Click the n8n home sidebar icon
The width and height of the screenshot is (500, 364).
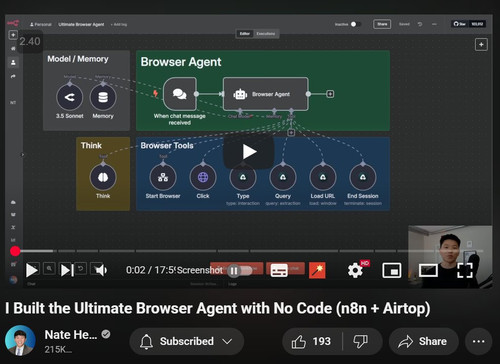13,49
